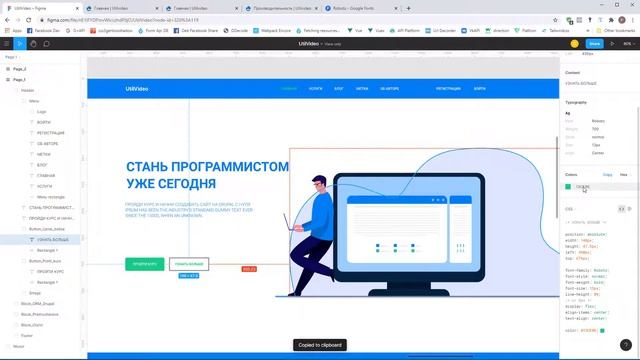Image resolution: width=640 pixels, height=360 pixels.
Task: Click the green color swatch in Colors section
Action: [x=568, y=187]
